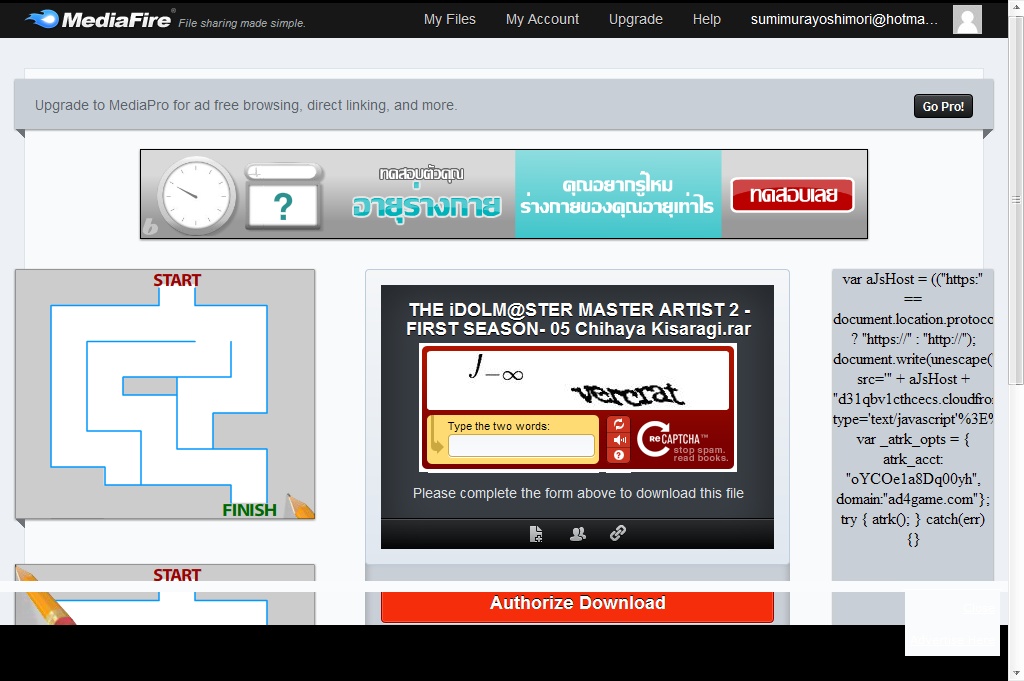1024x681 pixels.
Task: Click the page vertical scrollbar thumb
Action: click(x=1016, y=200)
